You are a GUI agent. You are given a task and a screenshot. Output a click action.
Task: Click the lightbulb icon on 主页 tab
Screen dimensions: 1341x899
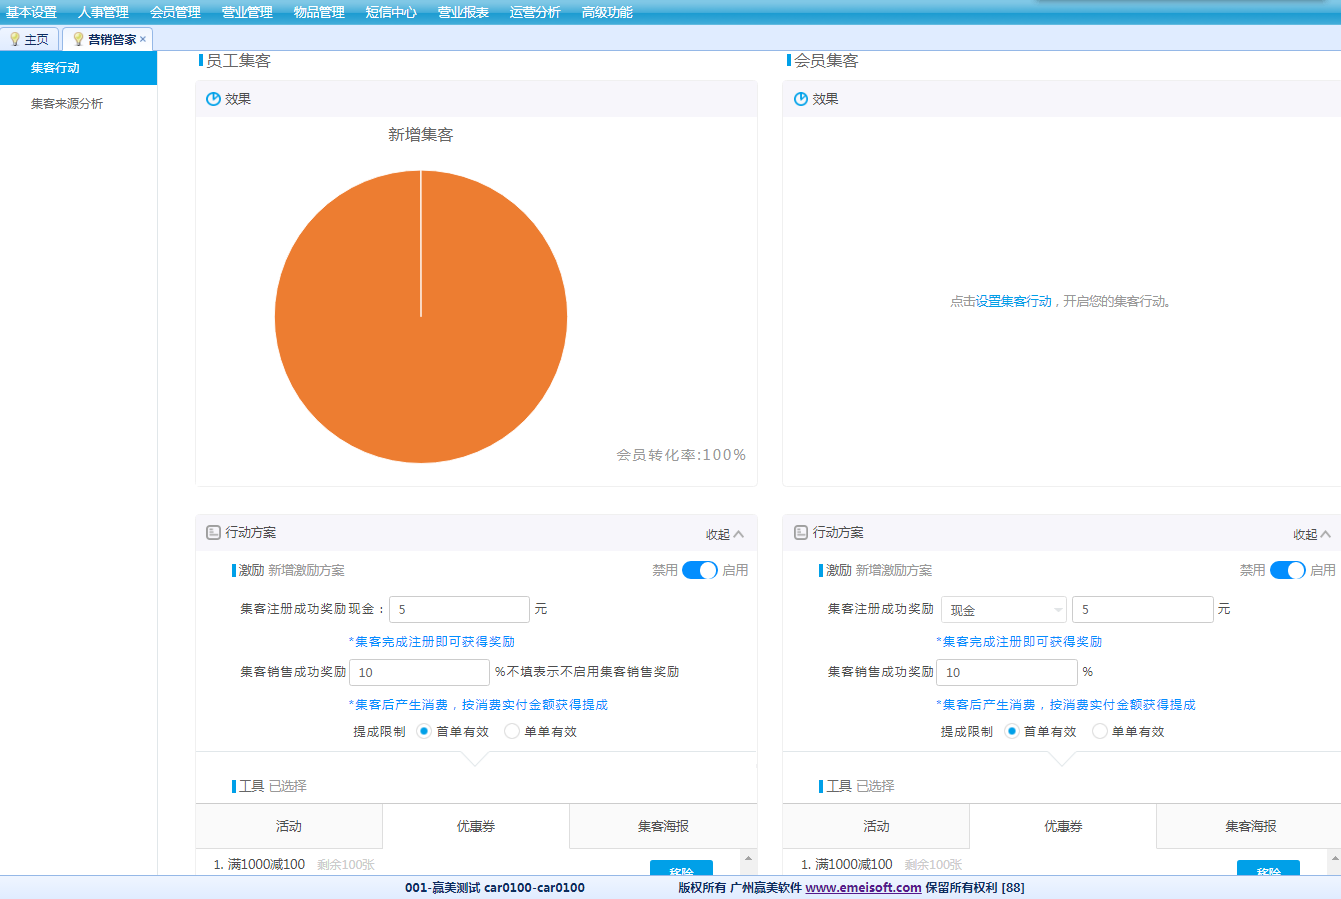[x=15, y=39]
